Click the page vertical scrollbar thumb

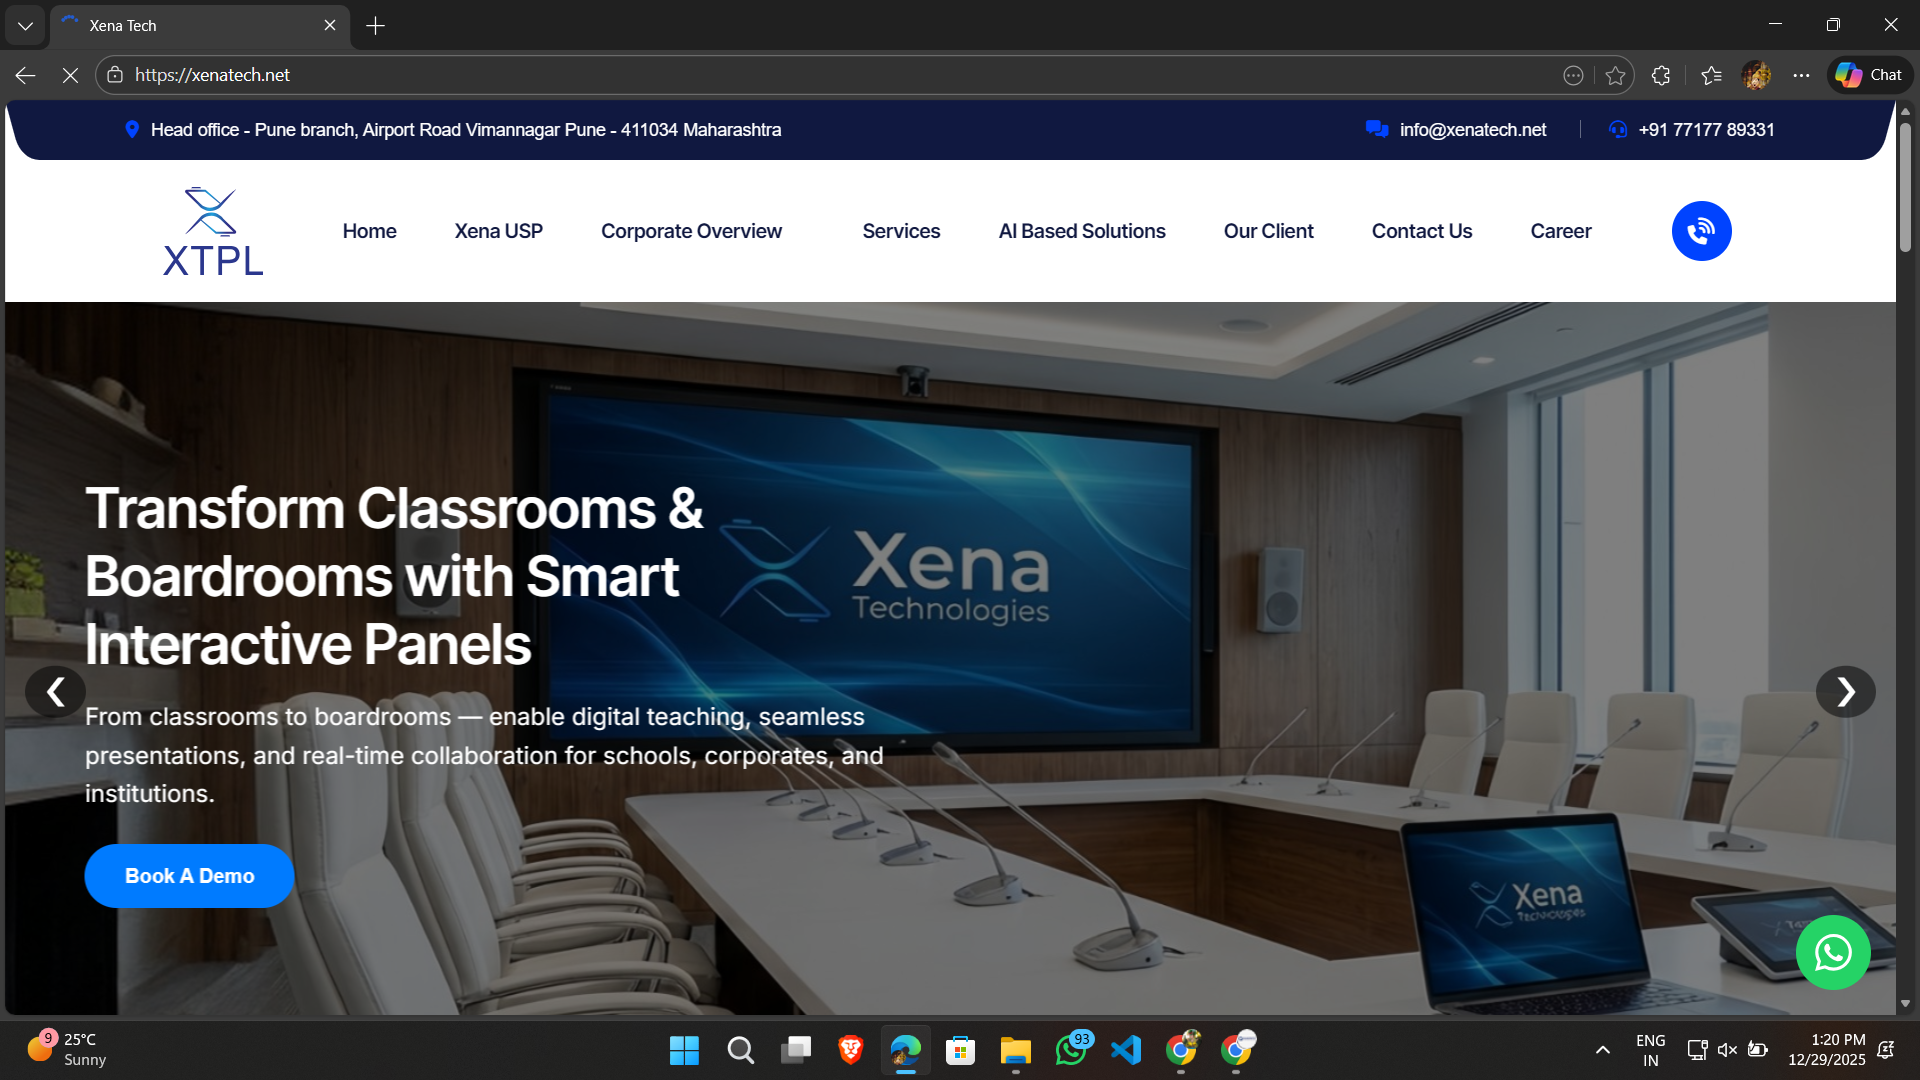(1905, 186)
